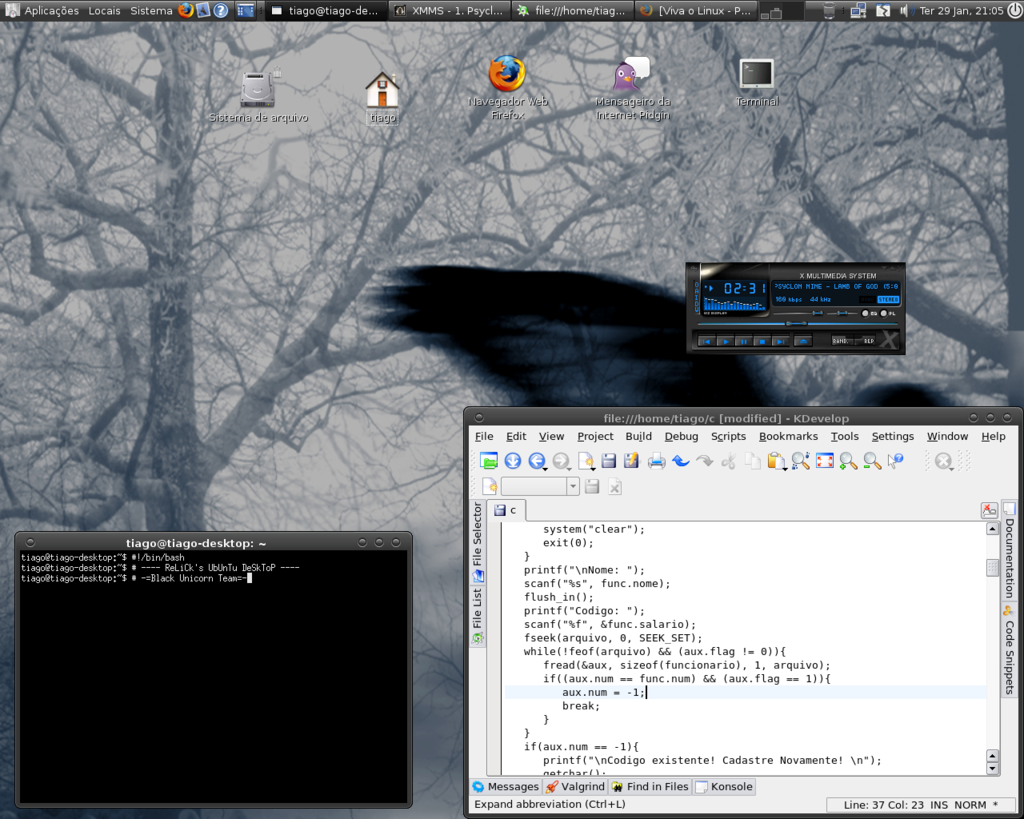Switch to the Valgrind bottom tab
Screen dimensions: 1024x819
[575, 786]
